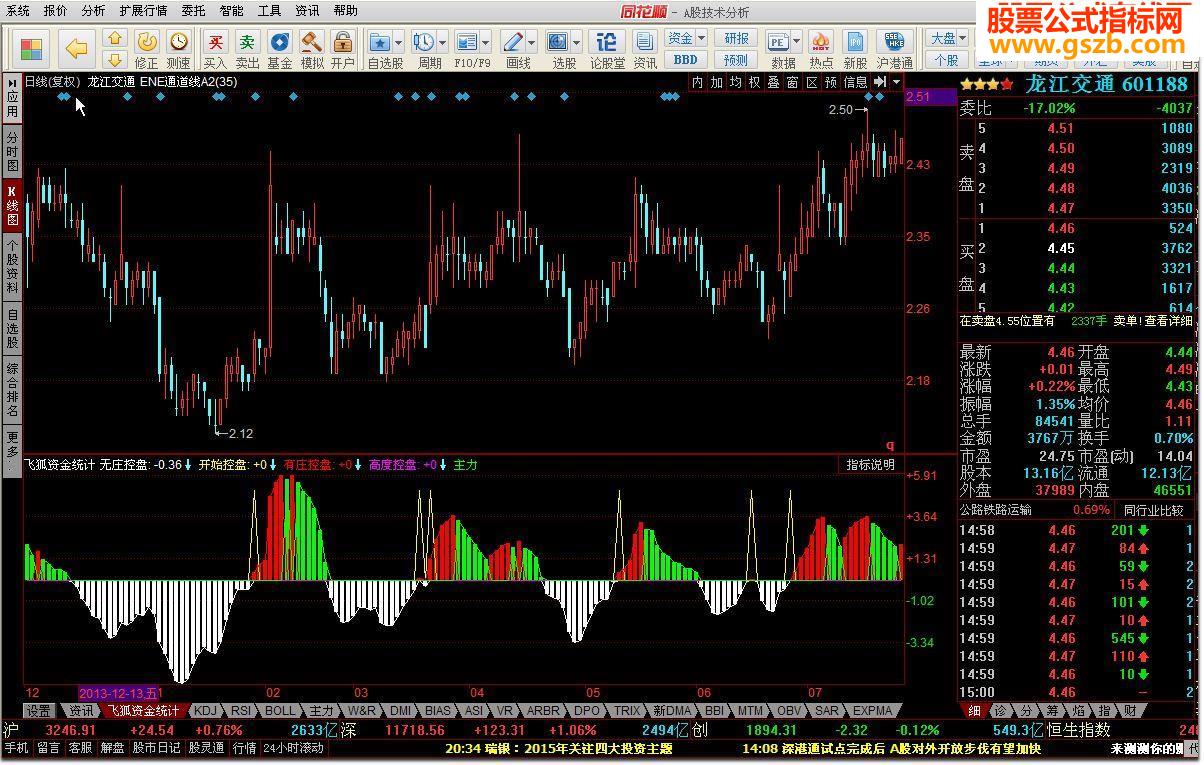Screen dimensions: 1204x765
Task: Toggle the 内 chart option
Action: click(697, 82)
